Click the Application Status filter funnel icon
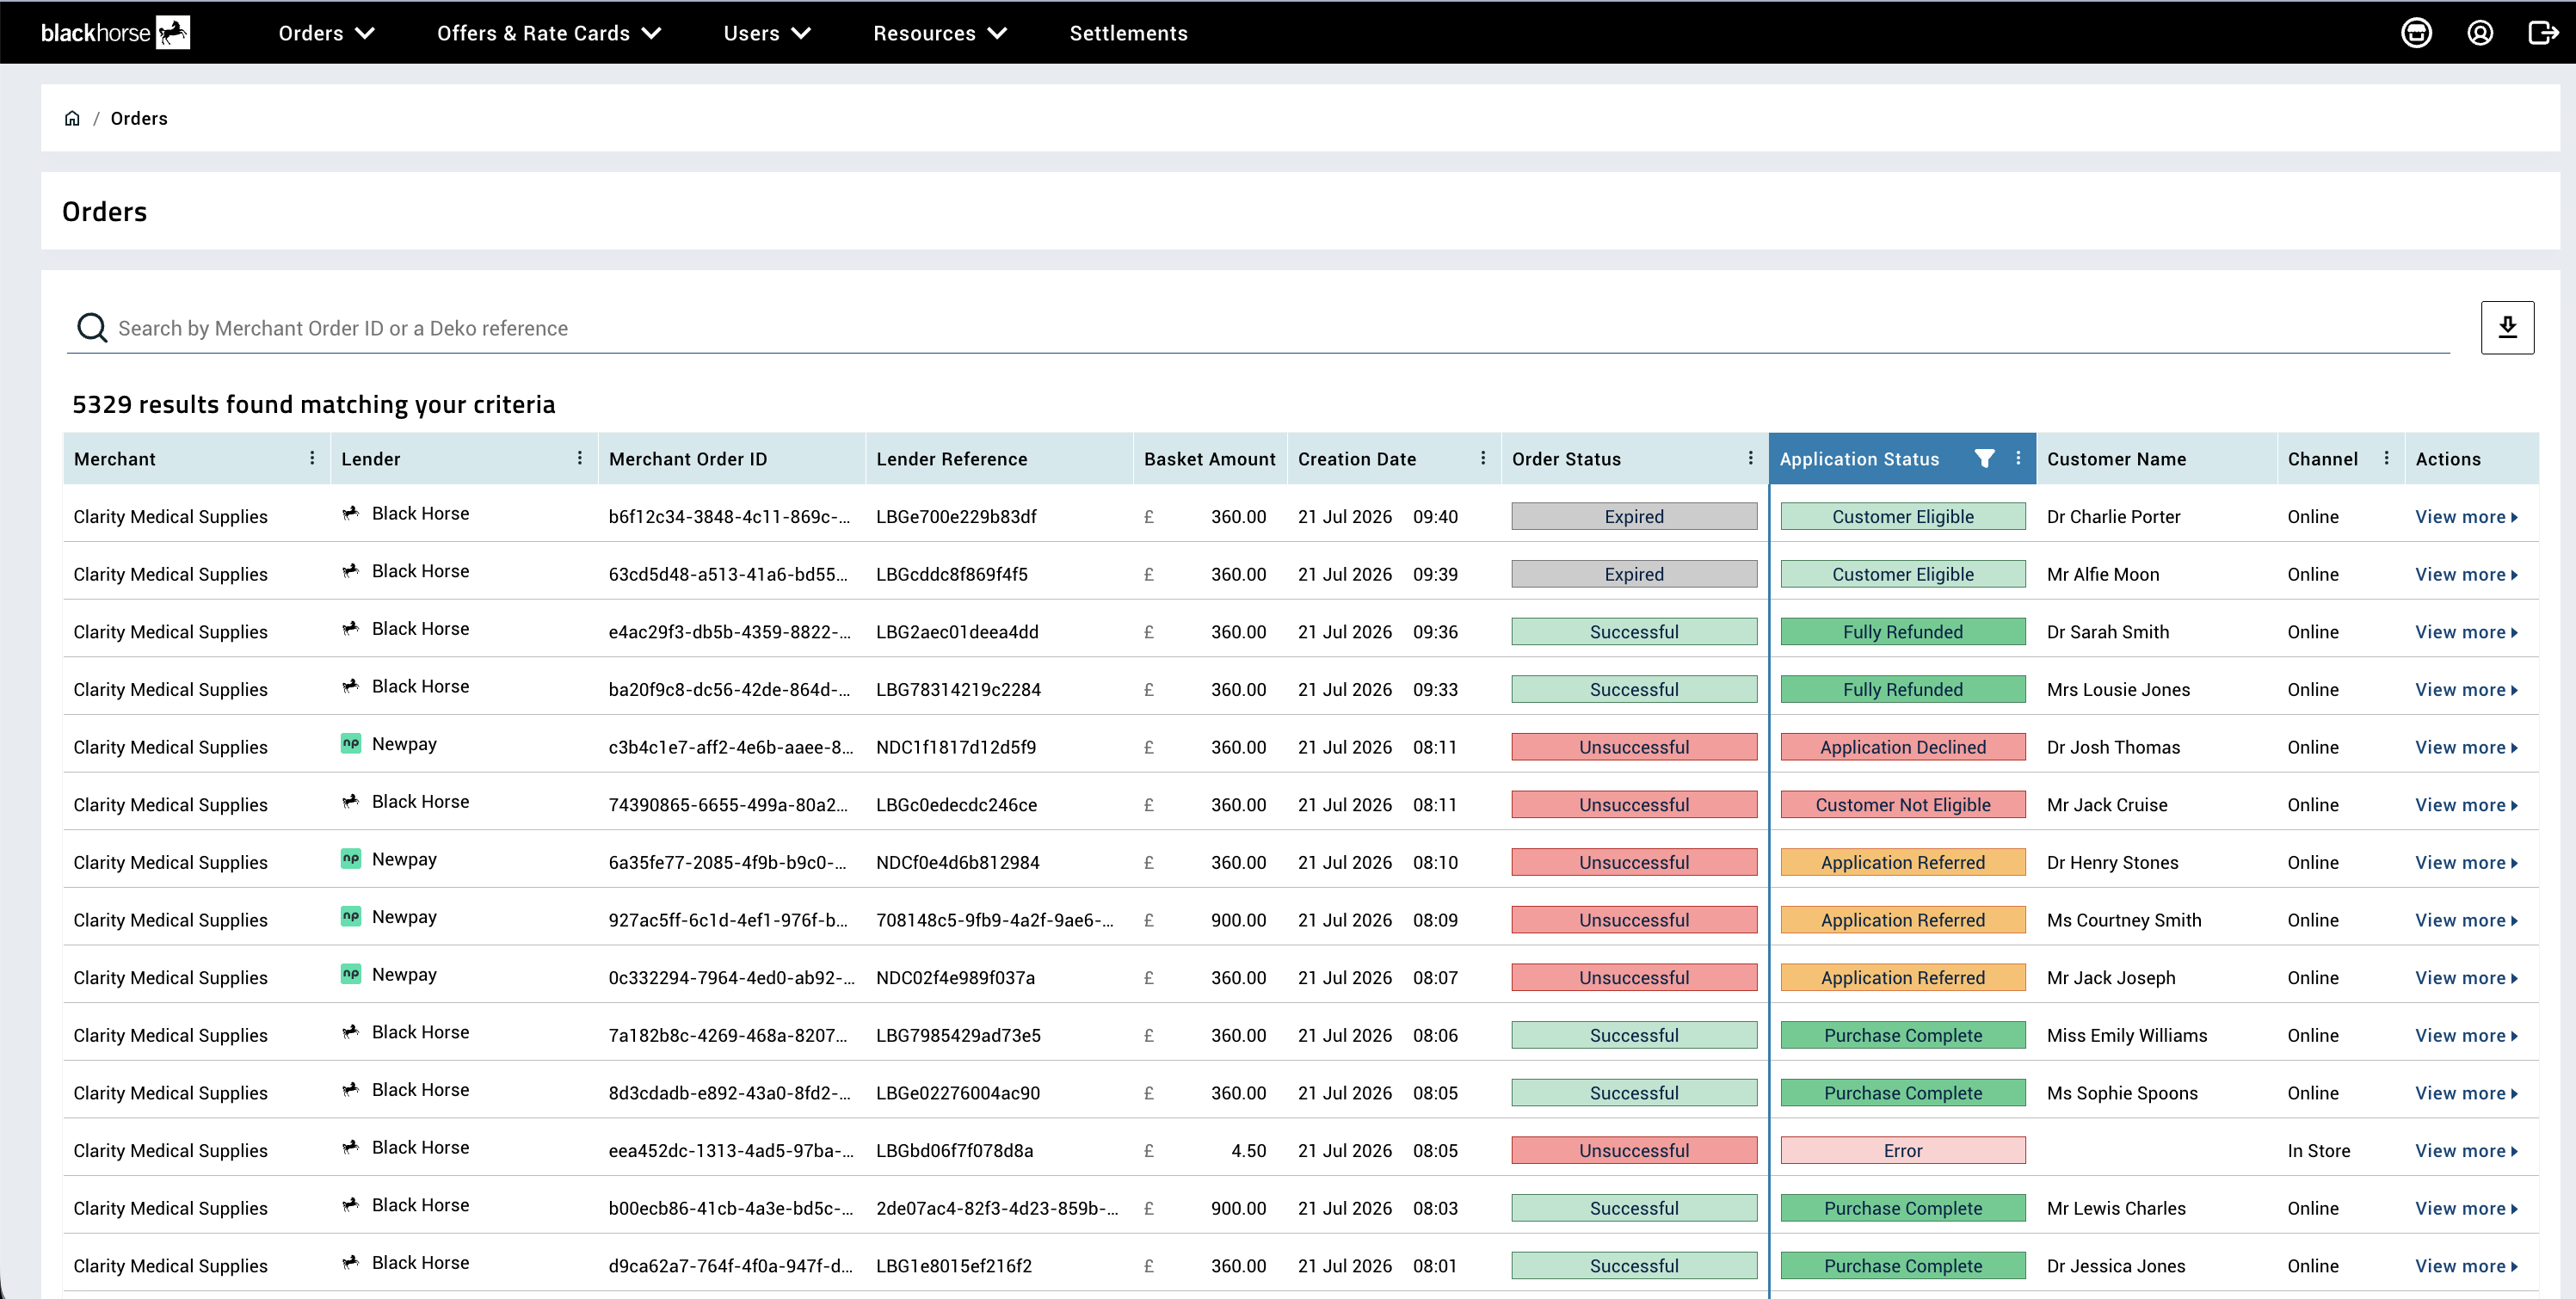 pos(1984,458)
